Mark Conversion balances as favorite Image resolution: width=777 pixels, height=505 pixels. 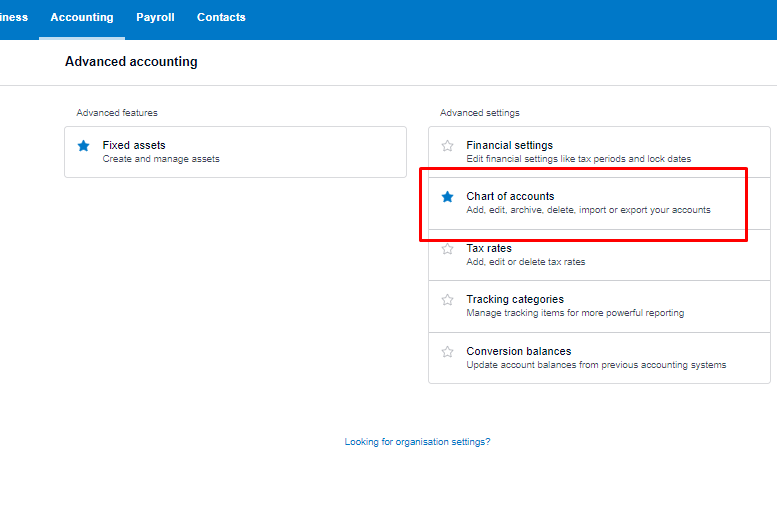[x=447, y=352]
